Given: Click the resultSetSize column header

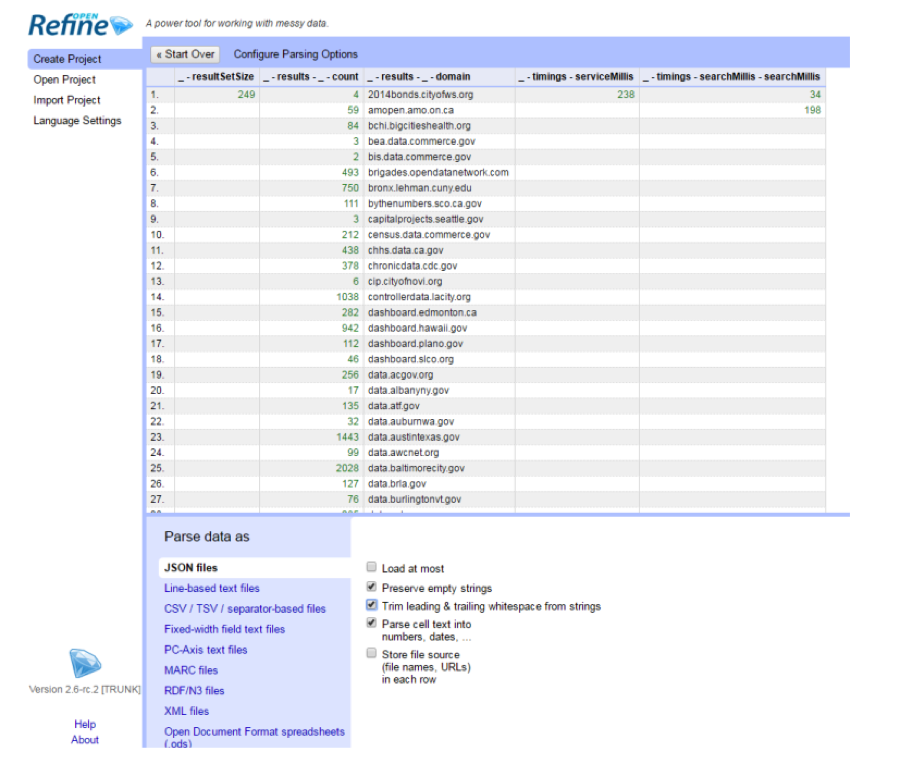Looking at the screenshot, I should click(216, 77).
